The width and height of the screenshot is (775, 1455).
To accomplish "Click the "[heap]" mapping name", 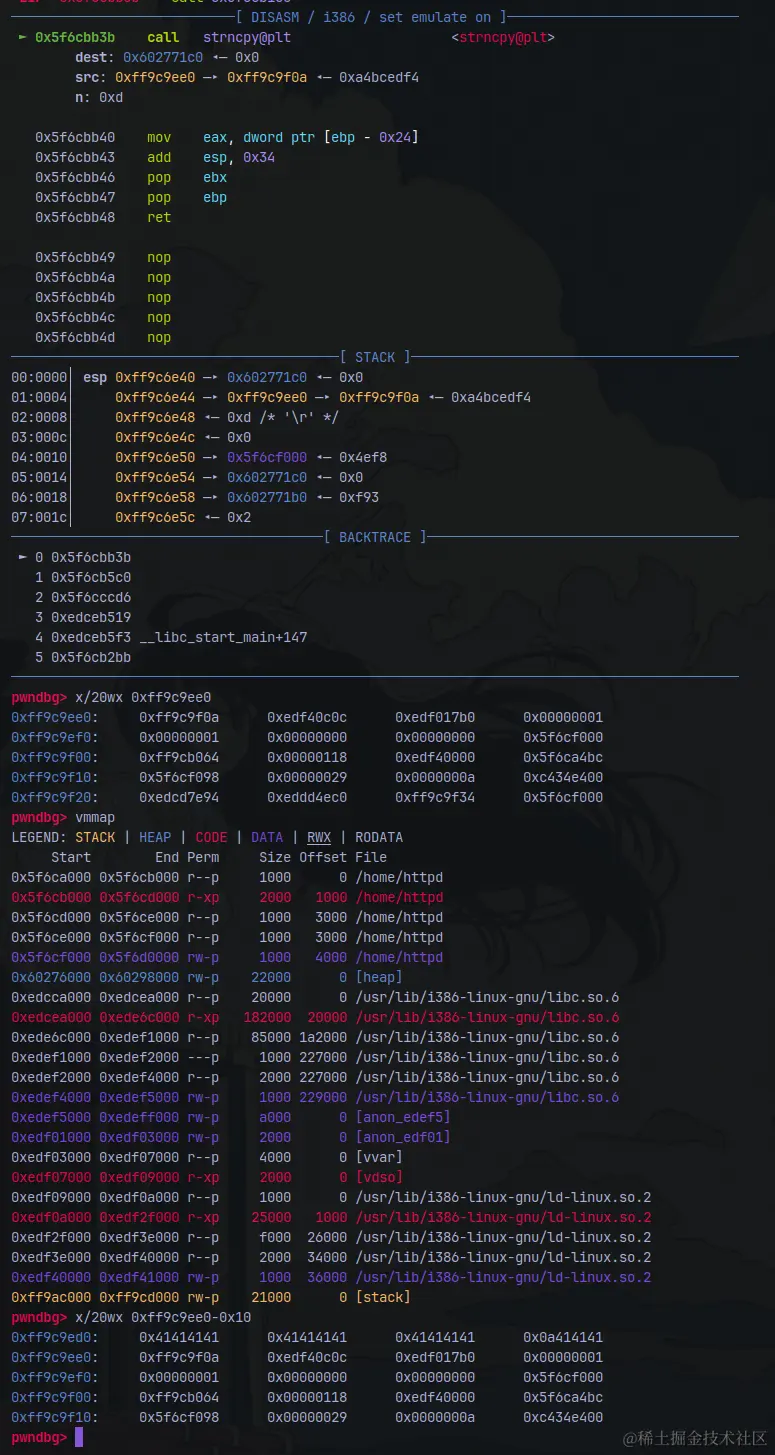I will pyautogui.click(x=379, y=977).
